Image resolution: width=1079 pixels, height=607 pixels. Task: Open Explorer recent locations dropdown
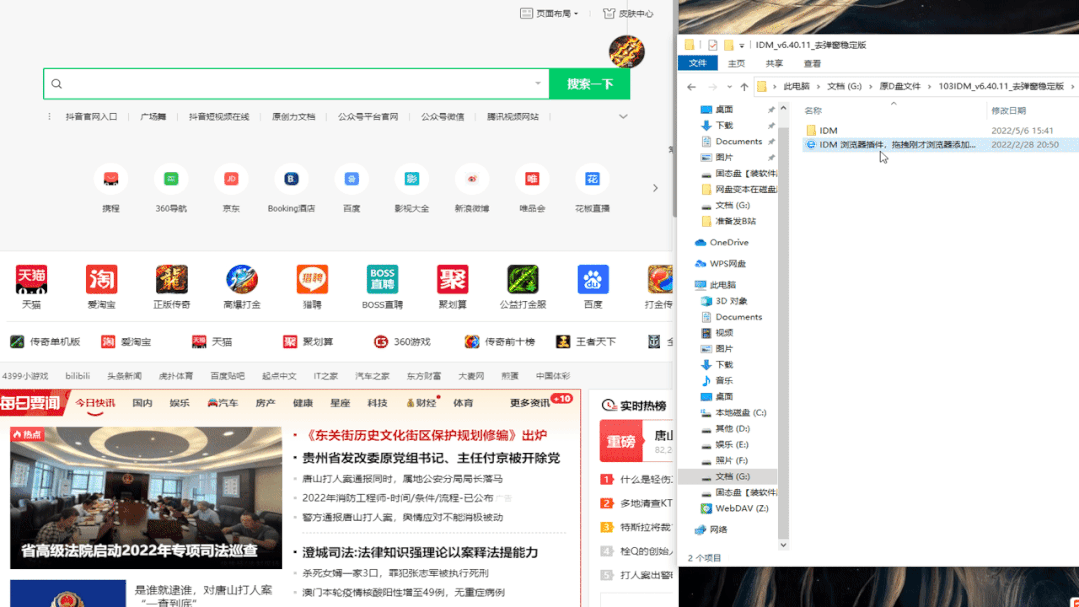point(729,87)
